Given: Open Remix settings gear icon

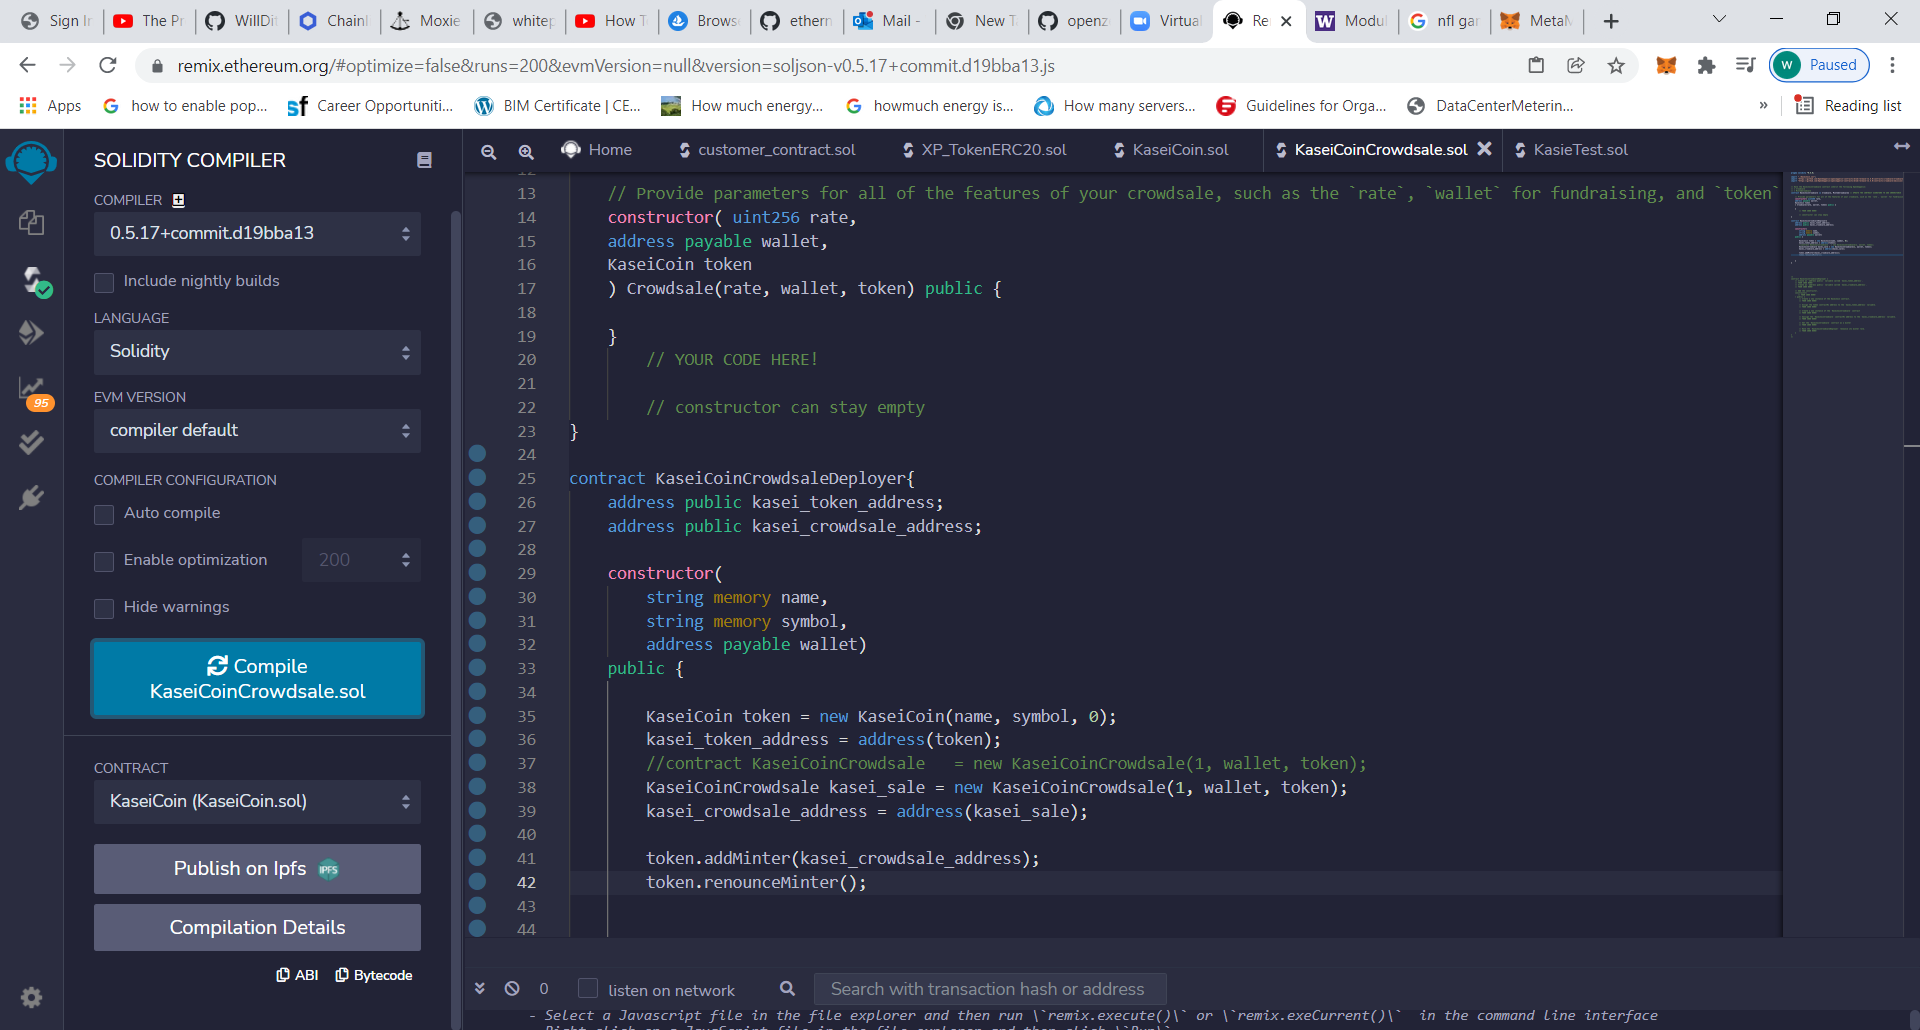Looking at the screenshot, I should click(x=31, y=997).
